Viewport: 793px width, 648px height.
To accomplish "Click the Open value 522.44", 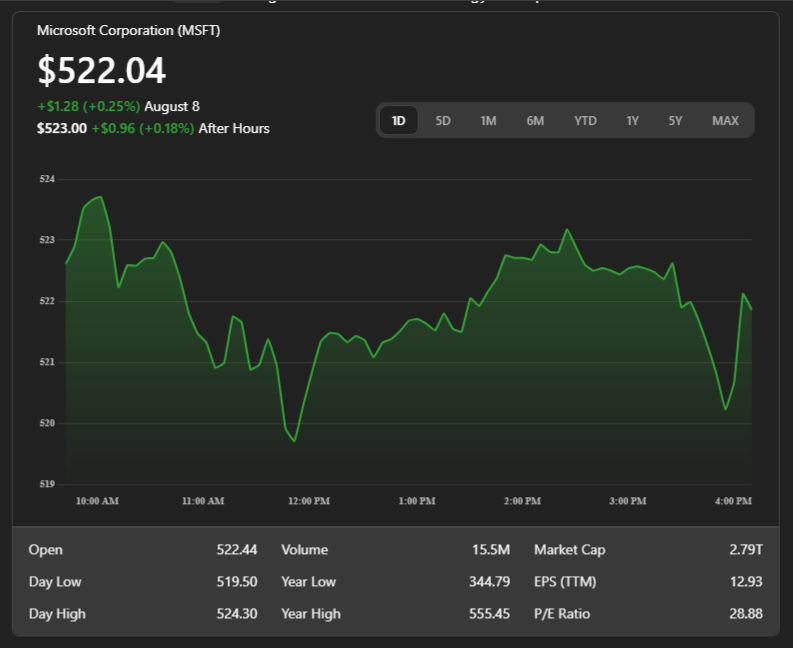I will pyautogui.click(x=236, y=550).
